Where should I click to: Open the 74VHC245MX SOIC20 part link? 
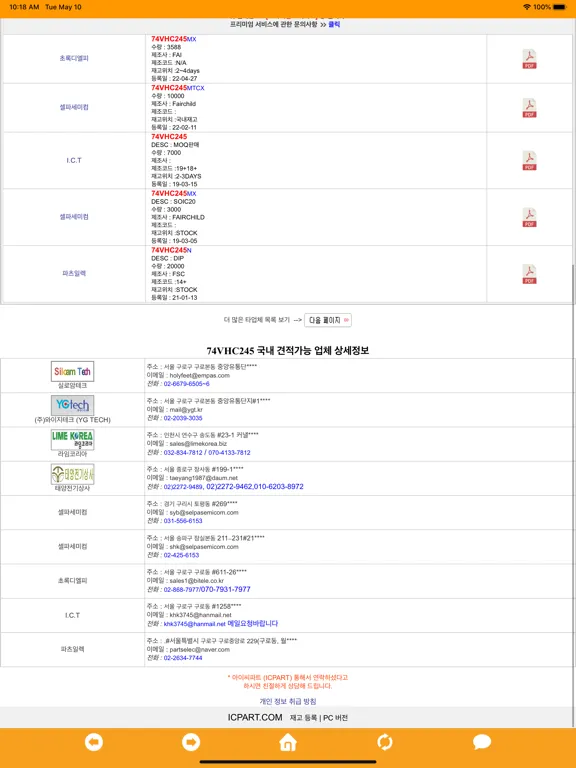click(173, 193)
